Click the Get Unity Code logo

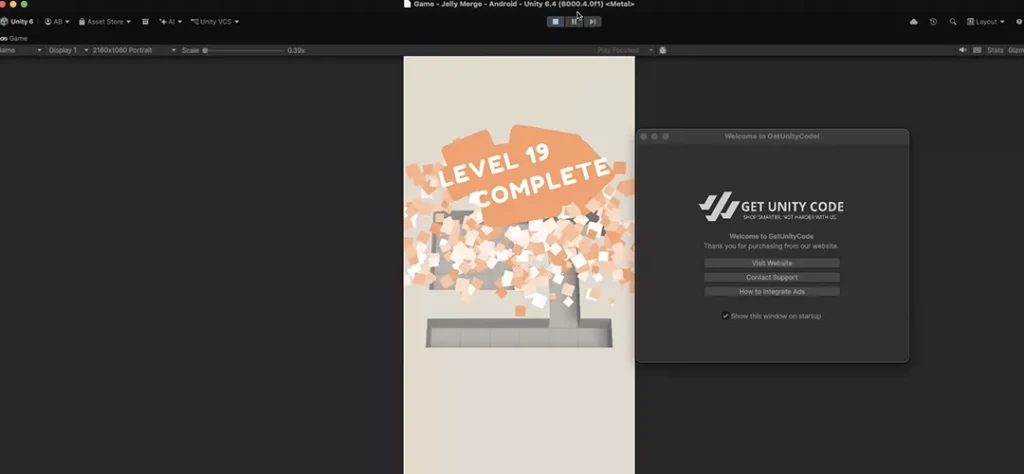click(771, 207)
